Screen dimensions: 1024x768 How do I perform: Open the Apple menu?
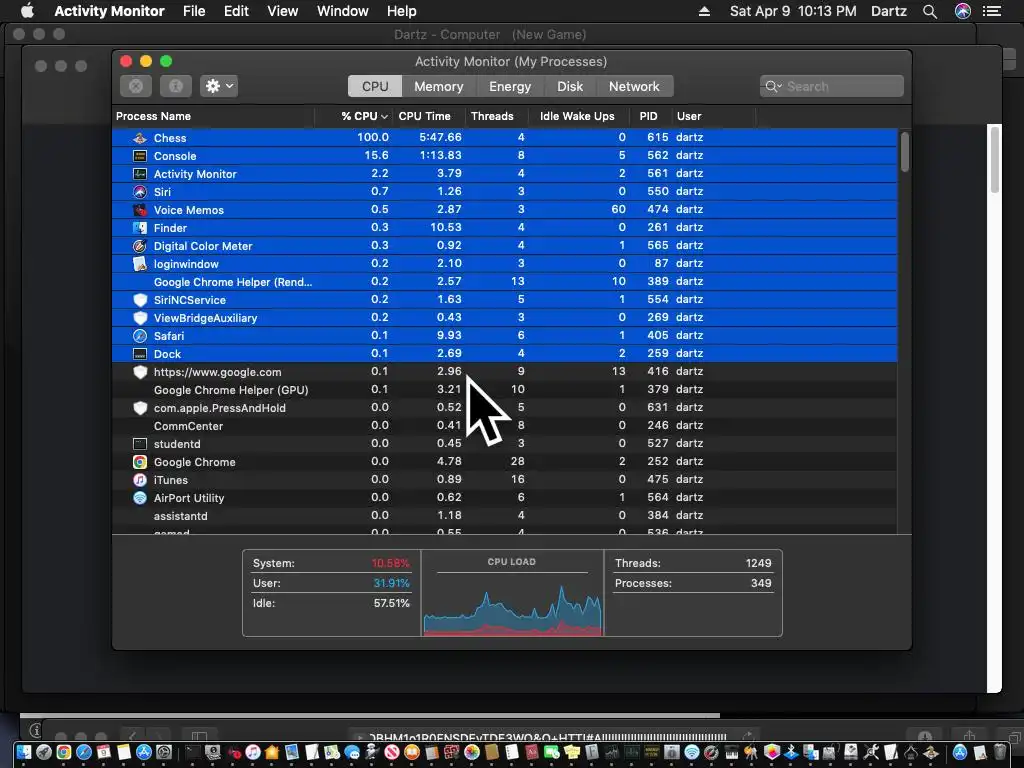coord(27,11)
